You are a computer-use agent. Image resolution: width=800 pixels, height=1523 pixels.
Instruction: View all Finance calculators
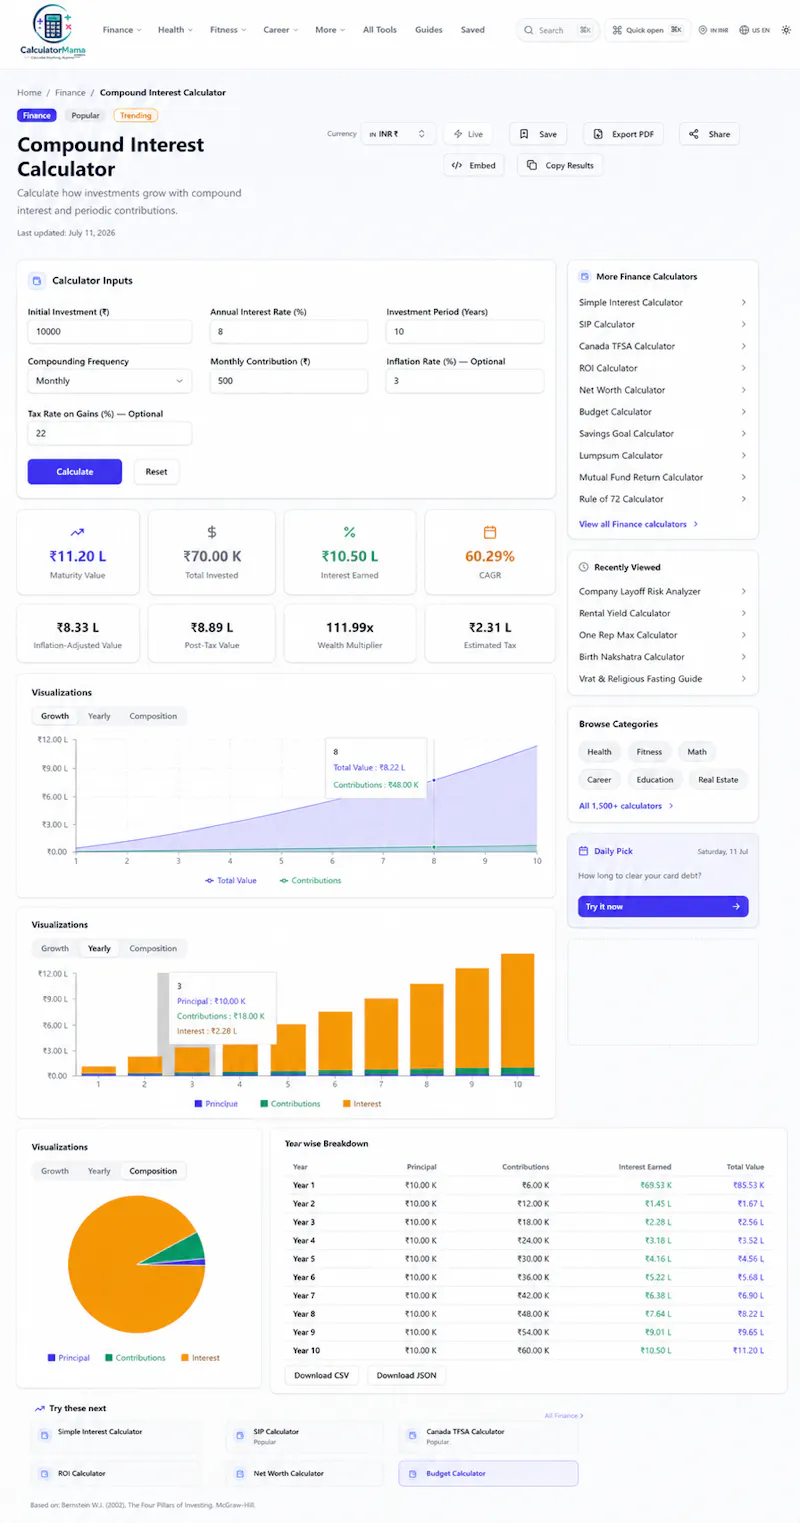(638, 524)
